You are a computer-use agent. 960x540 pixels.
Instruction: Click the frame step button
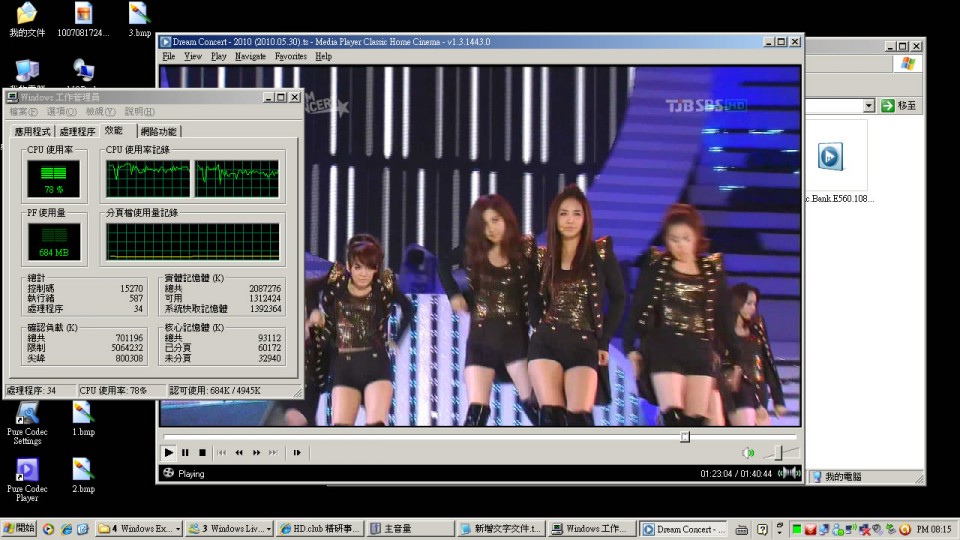297,453
